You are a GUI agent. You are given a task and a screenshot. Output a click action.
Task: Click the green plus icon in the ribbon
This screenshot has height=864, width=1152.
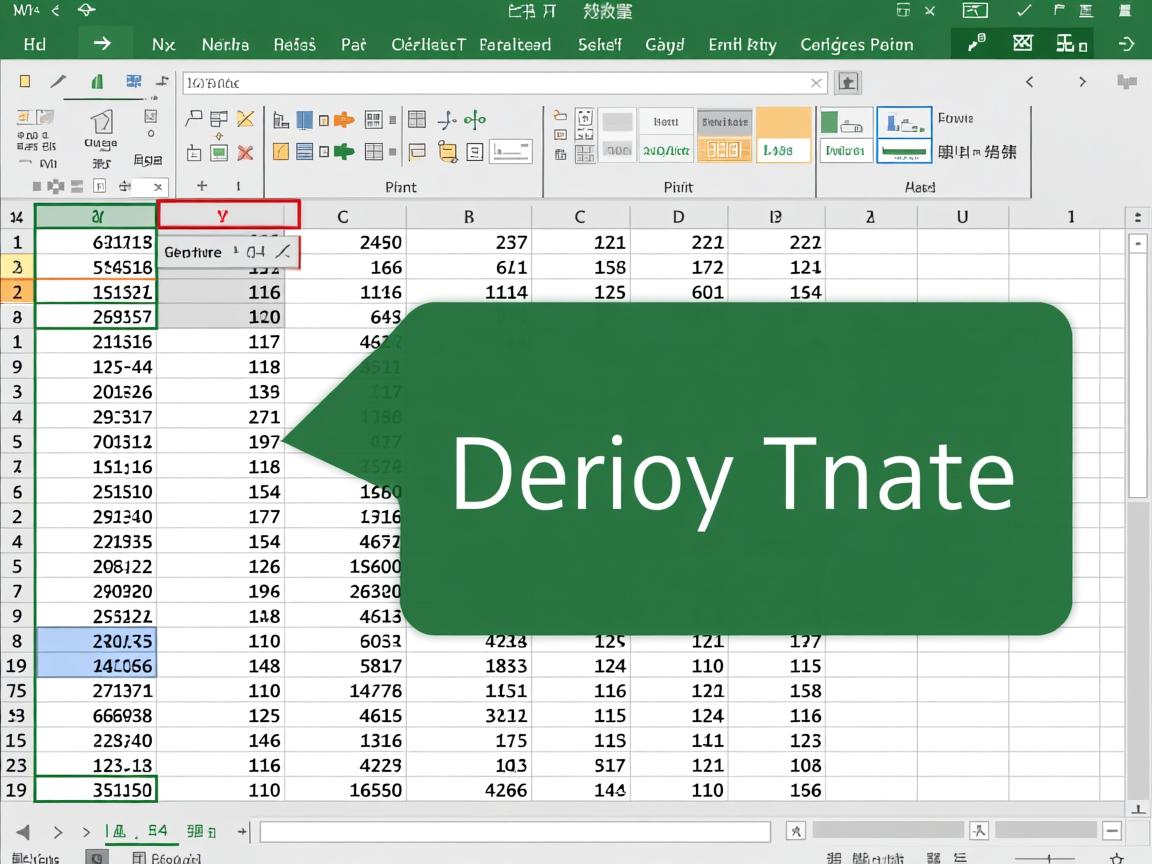pyautogui.click(x=344, y=152)
